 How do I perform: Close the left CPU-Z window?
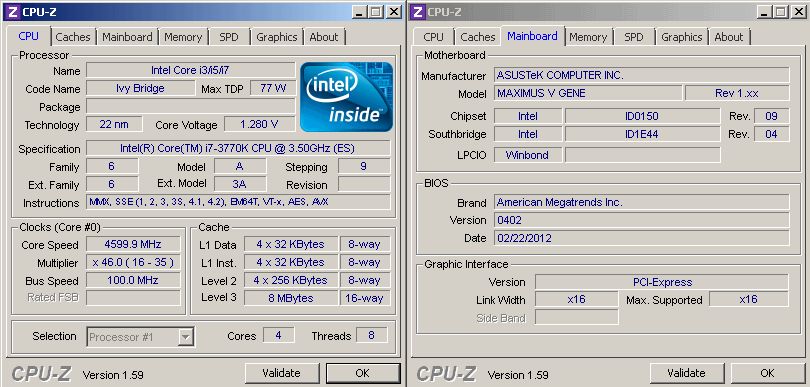[x=394, y=12]
